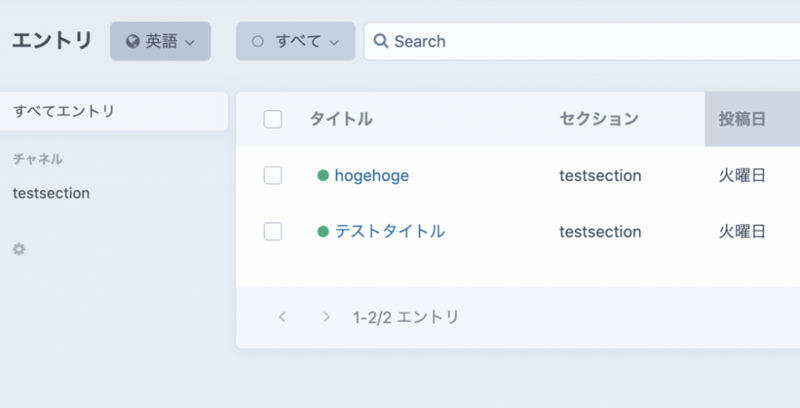
Task: Click the settings gear icon in sidebar
Action: [18, 249]
